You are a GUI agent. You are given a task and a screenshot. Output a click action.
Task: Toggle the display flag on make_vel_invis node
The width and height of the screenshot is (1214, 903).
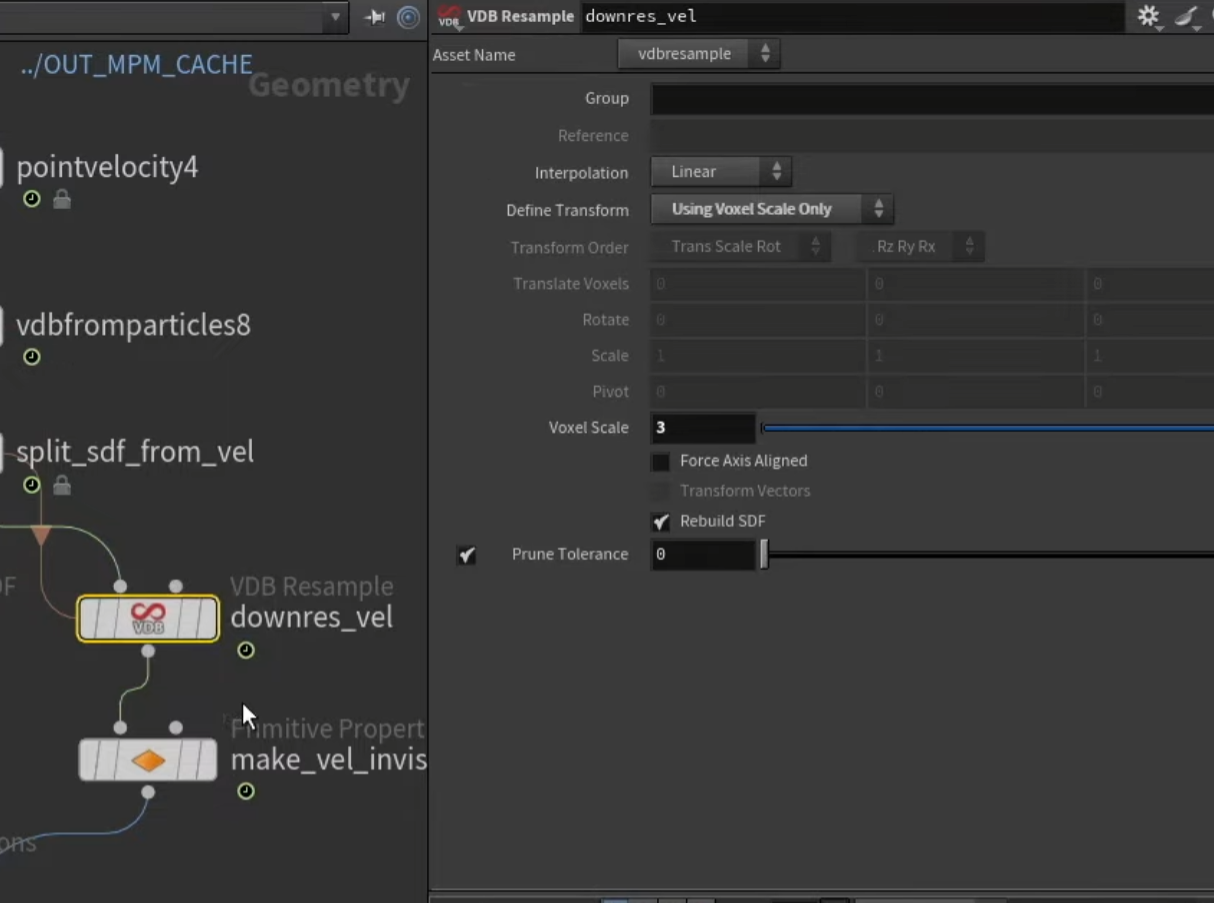coord(205,761)
